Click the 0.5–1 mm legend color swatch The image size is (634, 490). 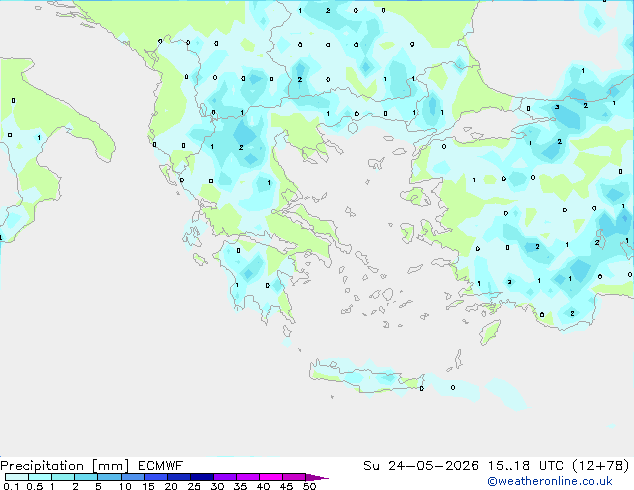coord(40,477)
